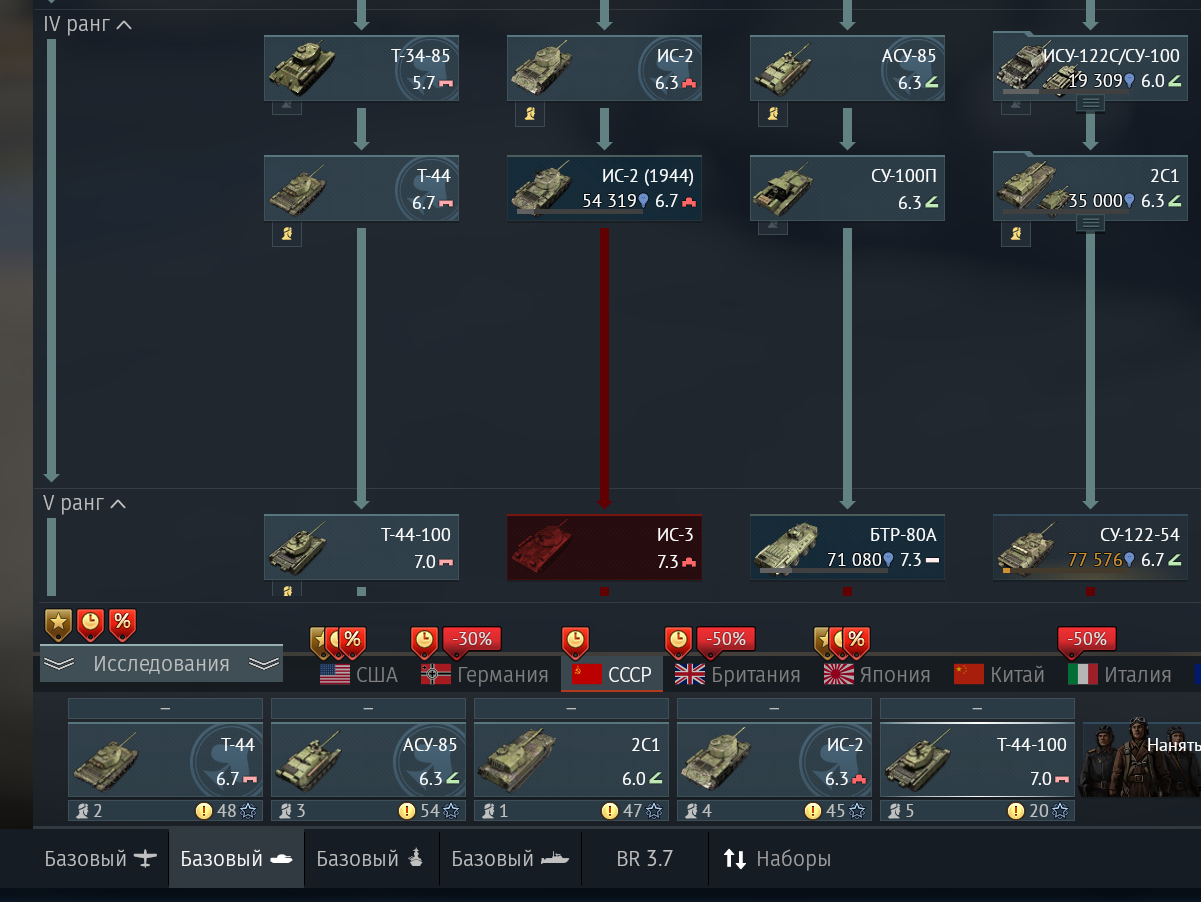Image resolution: width=1201 pixels, height=902 pixels.
Task: Click the Нанять crew recruit button
Action: point(1142,746)
